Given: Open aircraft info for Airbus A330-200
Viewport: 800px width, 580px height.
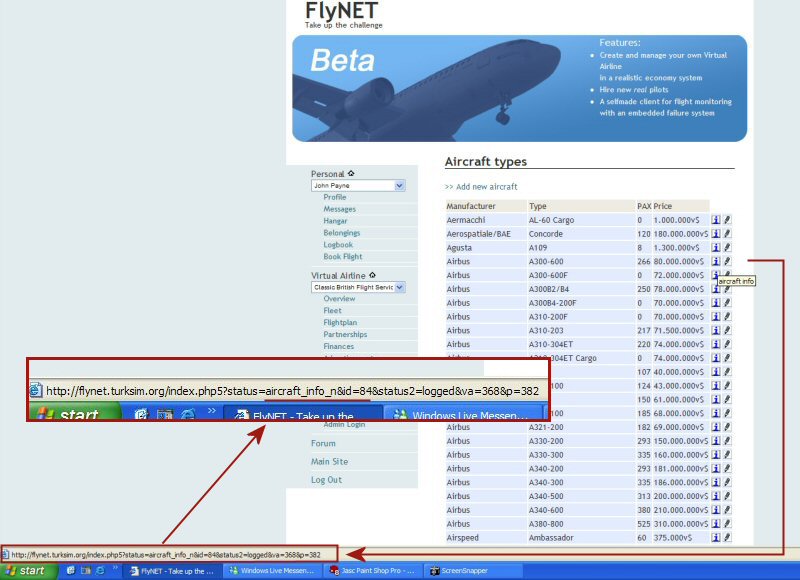Looking at the screenshot, I should (x=716, y=441).
